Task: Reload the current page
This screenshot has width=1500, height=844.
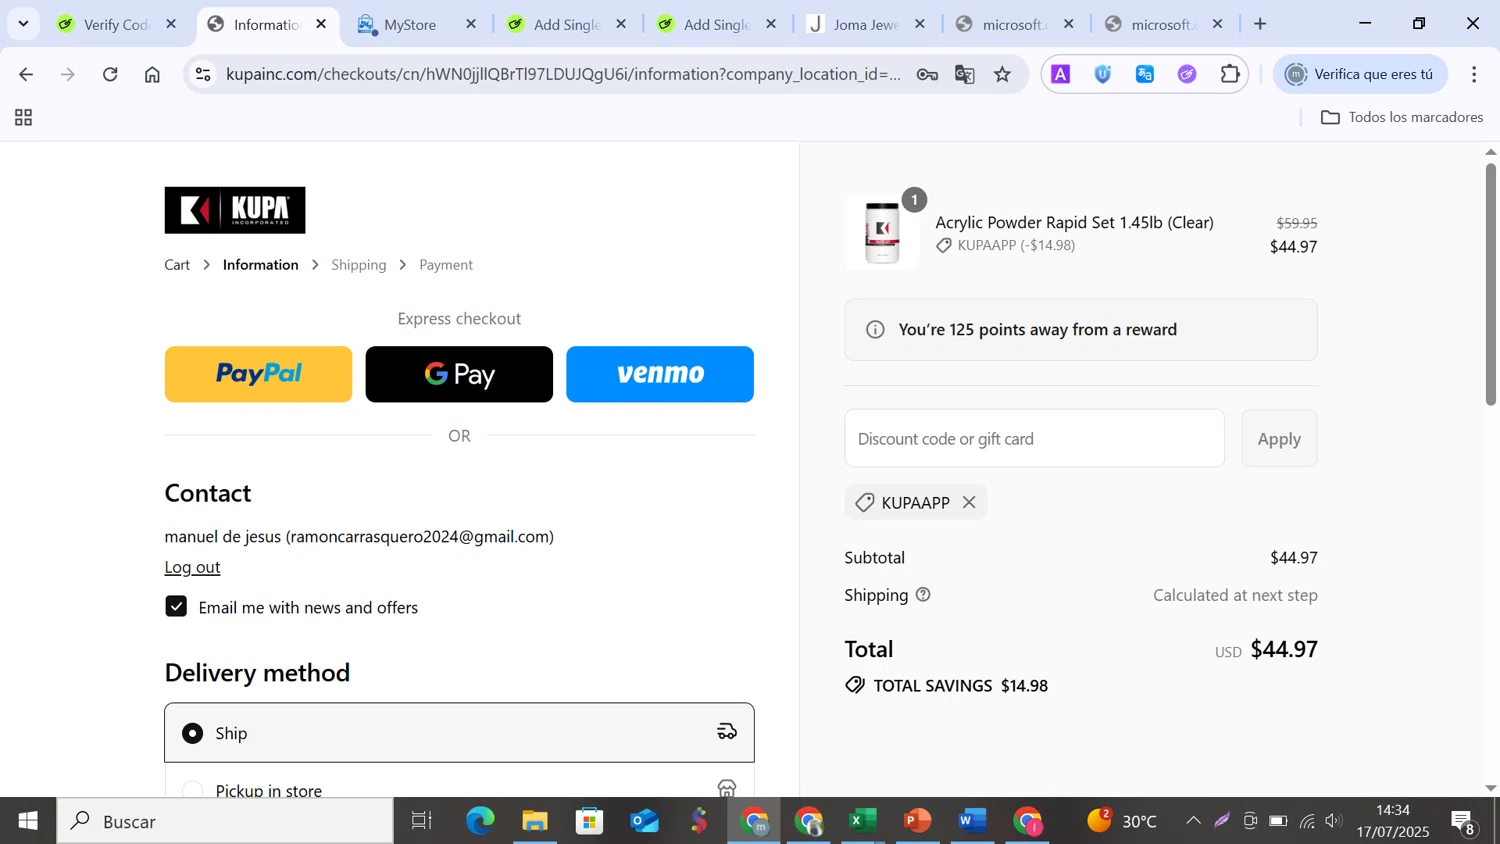Action: point(110,74)
